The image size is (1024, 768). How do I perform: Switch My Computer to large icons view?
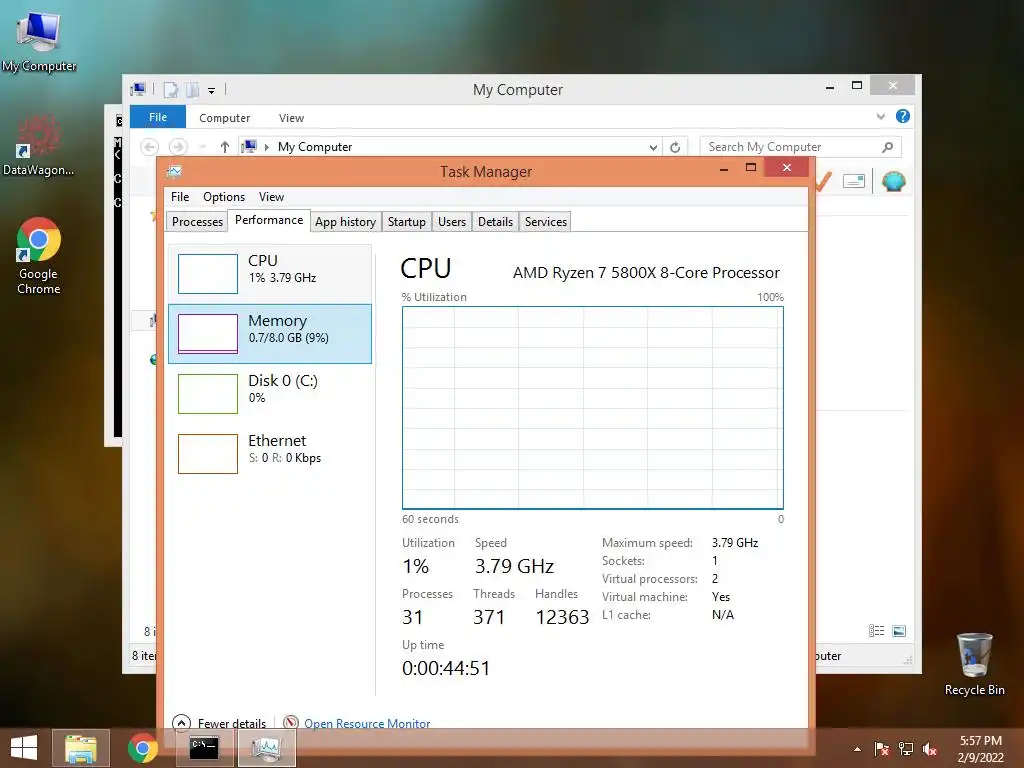[899, 630]
